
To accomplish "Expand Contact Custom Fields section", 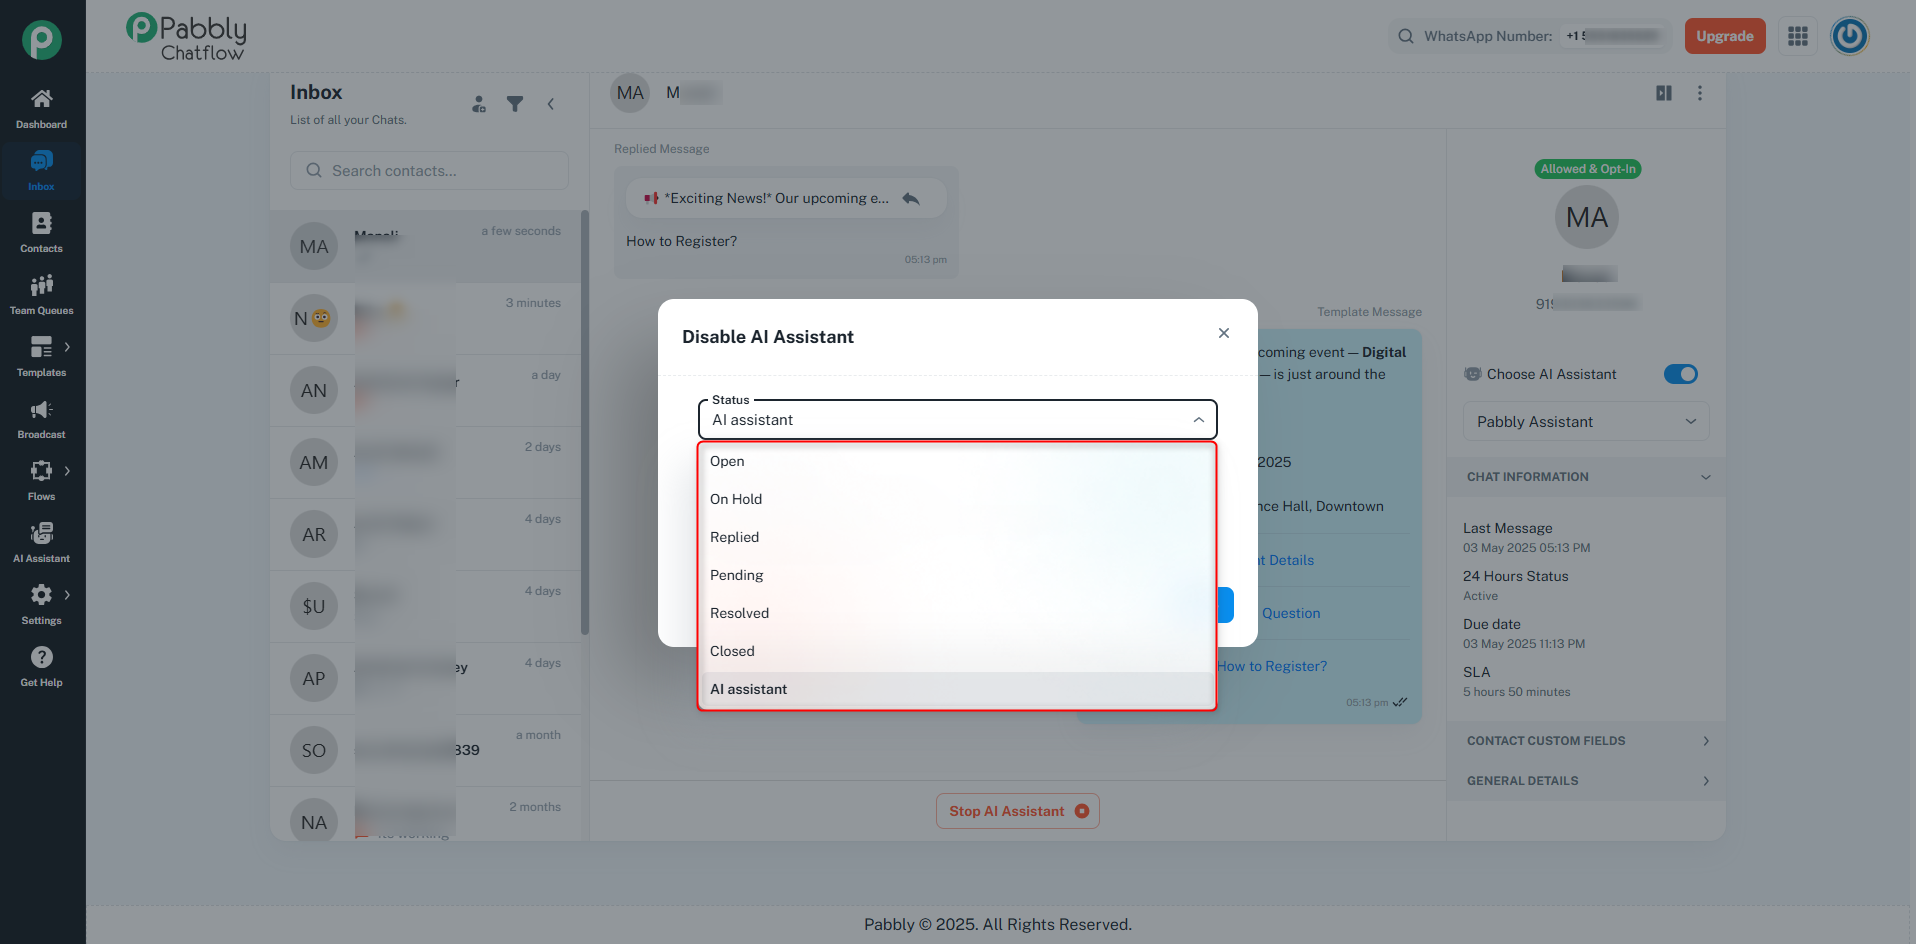I will click(1586, 741).
